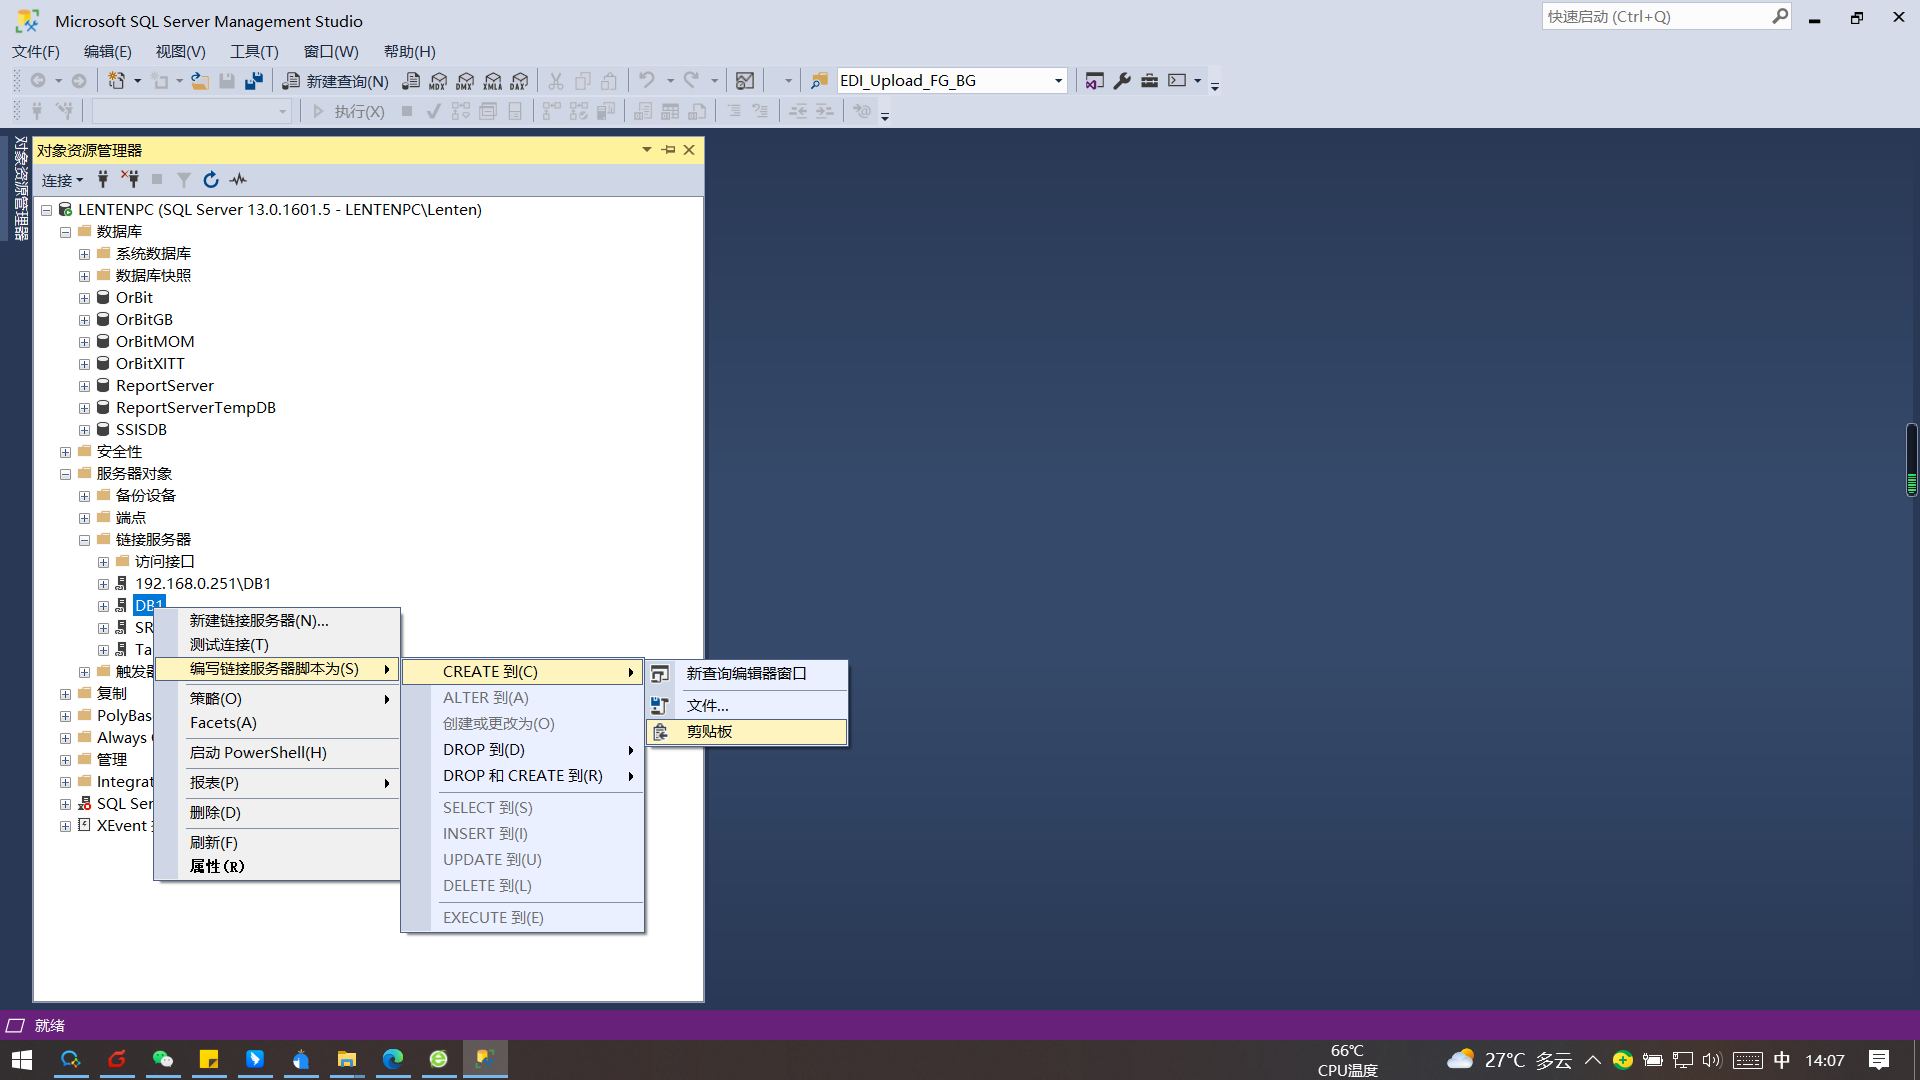Screen dimensions: 1920x1080
Task: Click the DAX query icon
Action: [519, 81]
